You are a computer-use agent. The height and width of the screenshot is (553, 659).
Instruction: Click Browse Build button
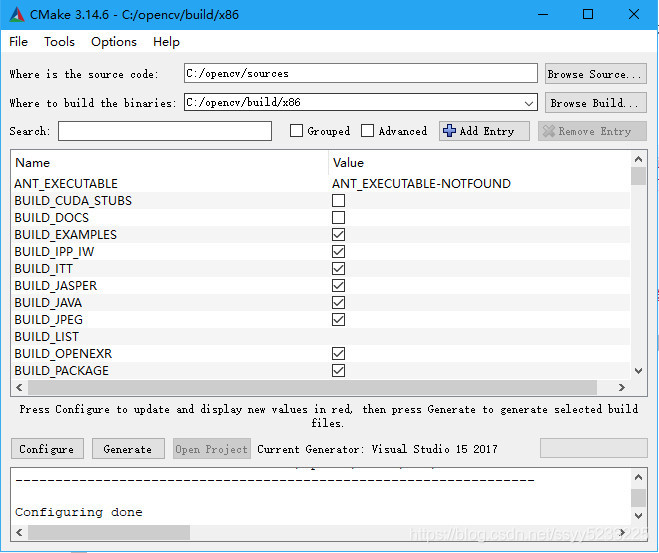point(596,103)
